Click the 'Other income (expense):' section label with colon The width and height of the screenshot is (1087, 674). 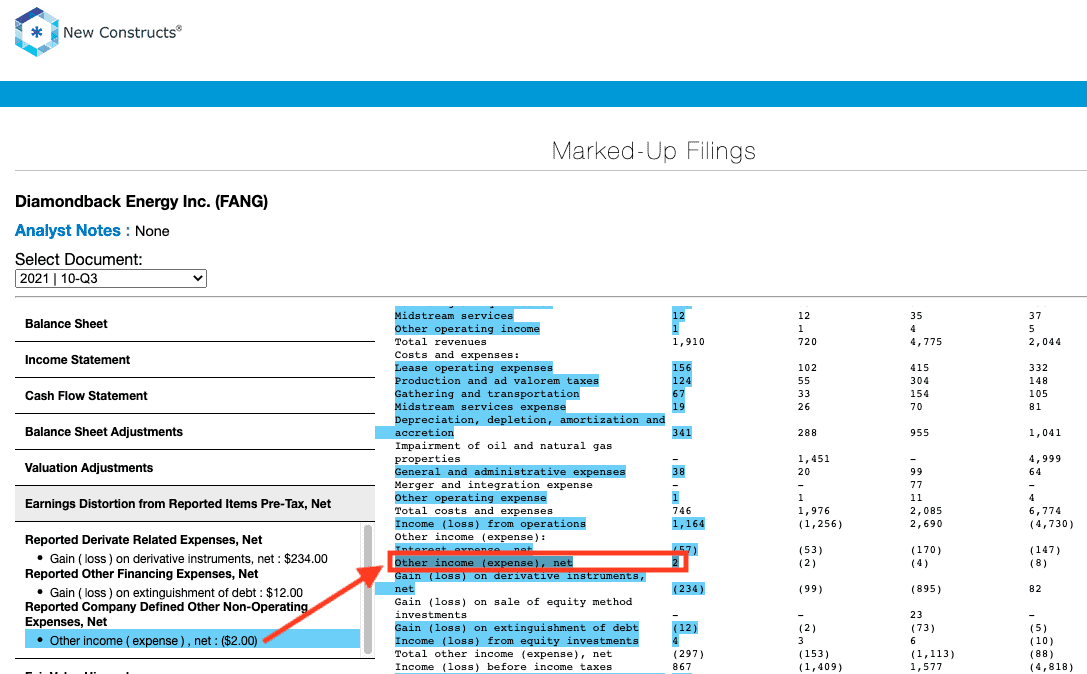pyautogui.click(x=470, y=537)
